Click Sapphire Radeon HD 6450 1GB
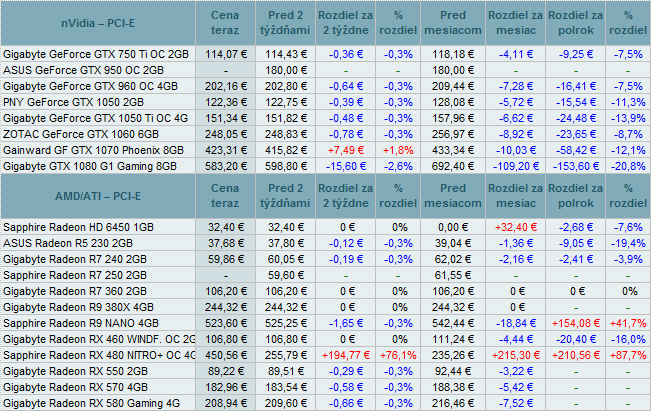 78,228
